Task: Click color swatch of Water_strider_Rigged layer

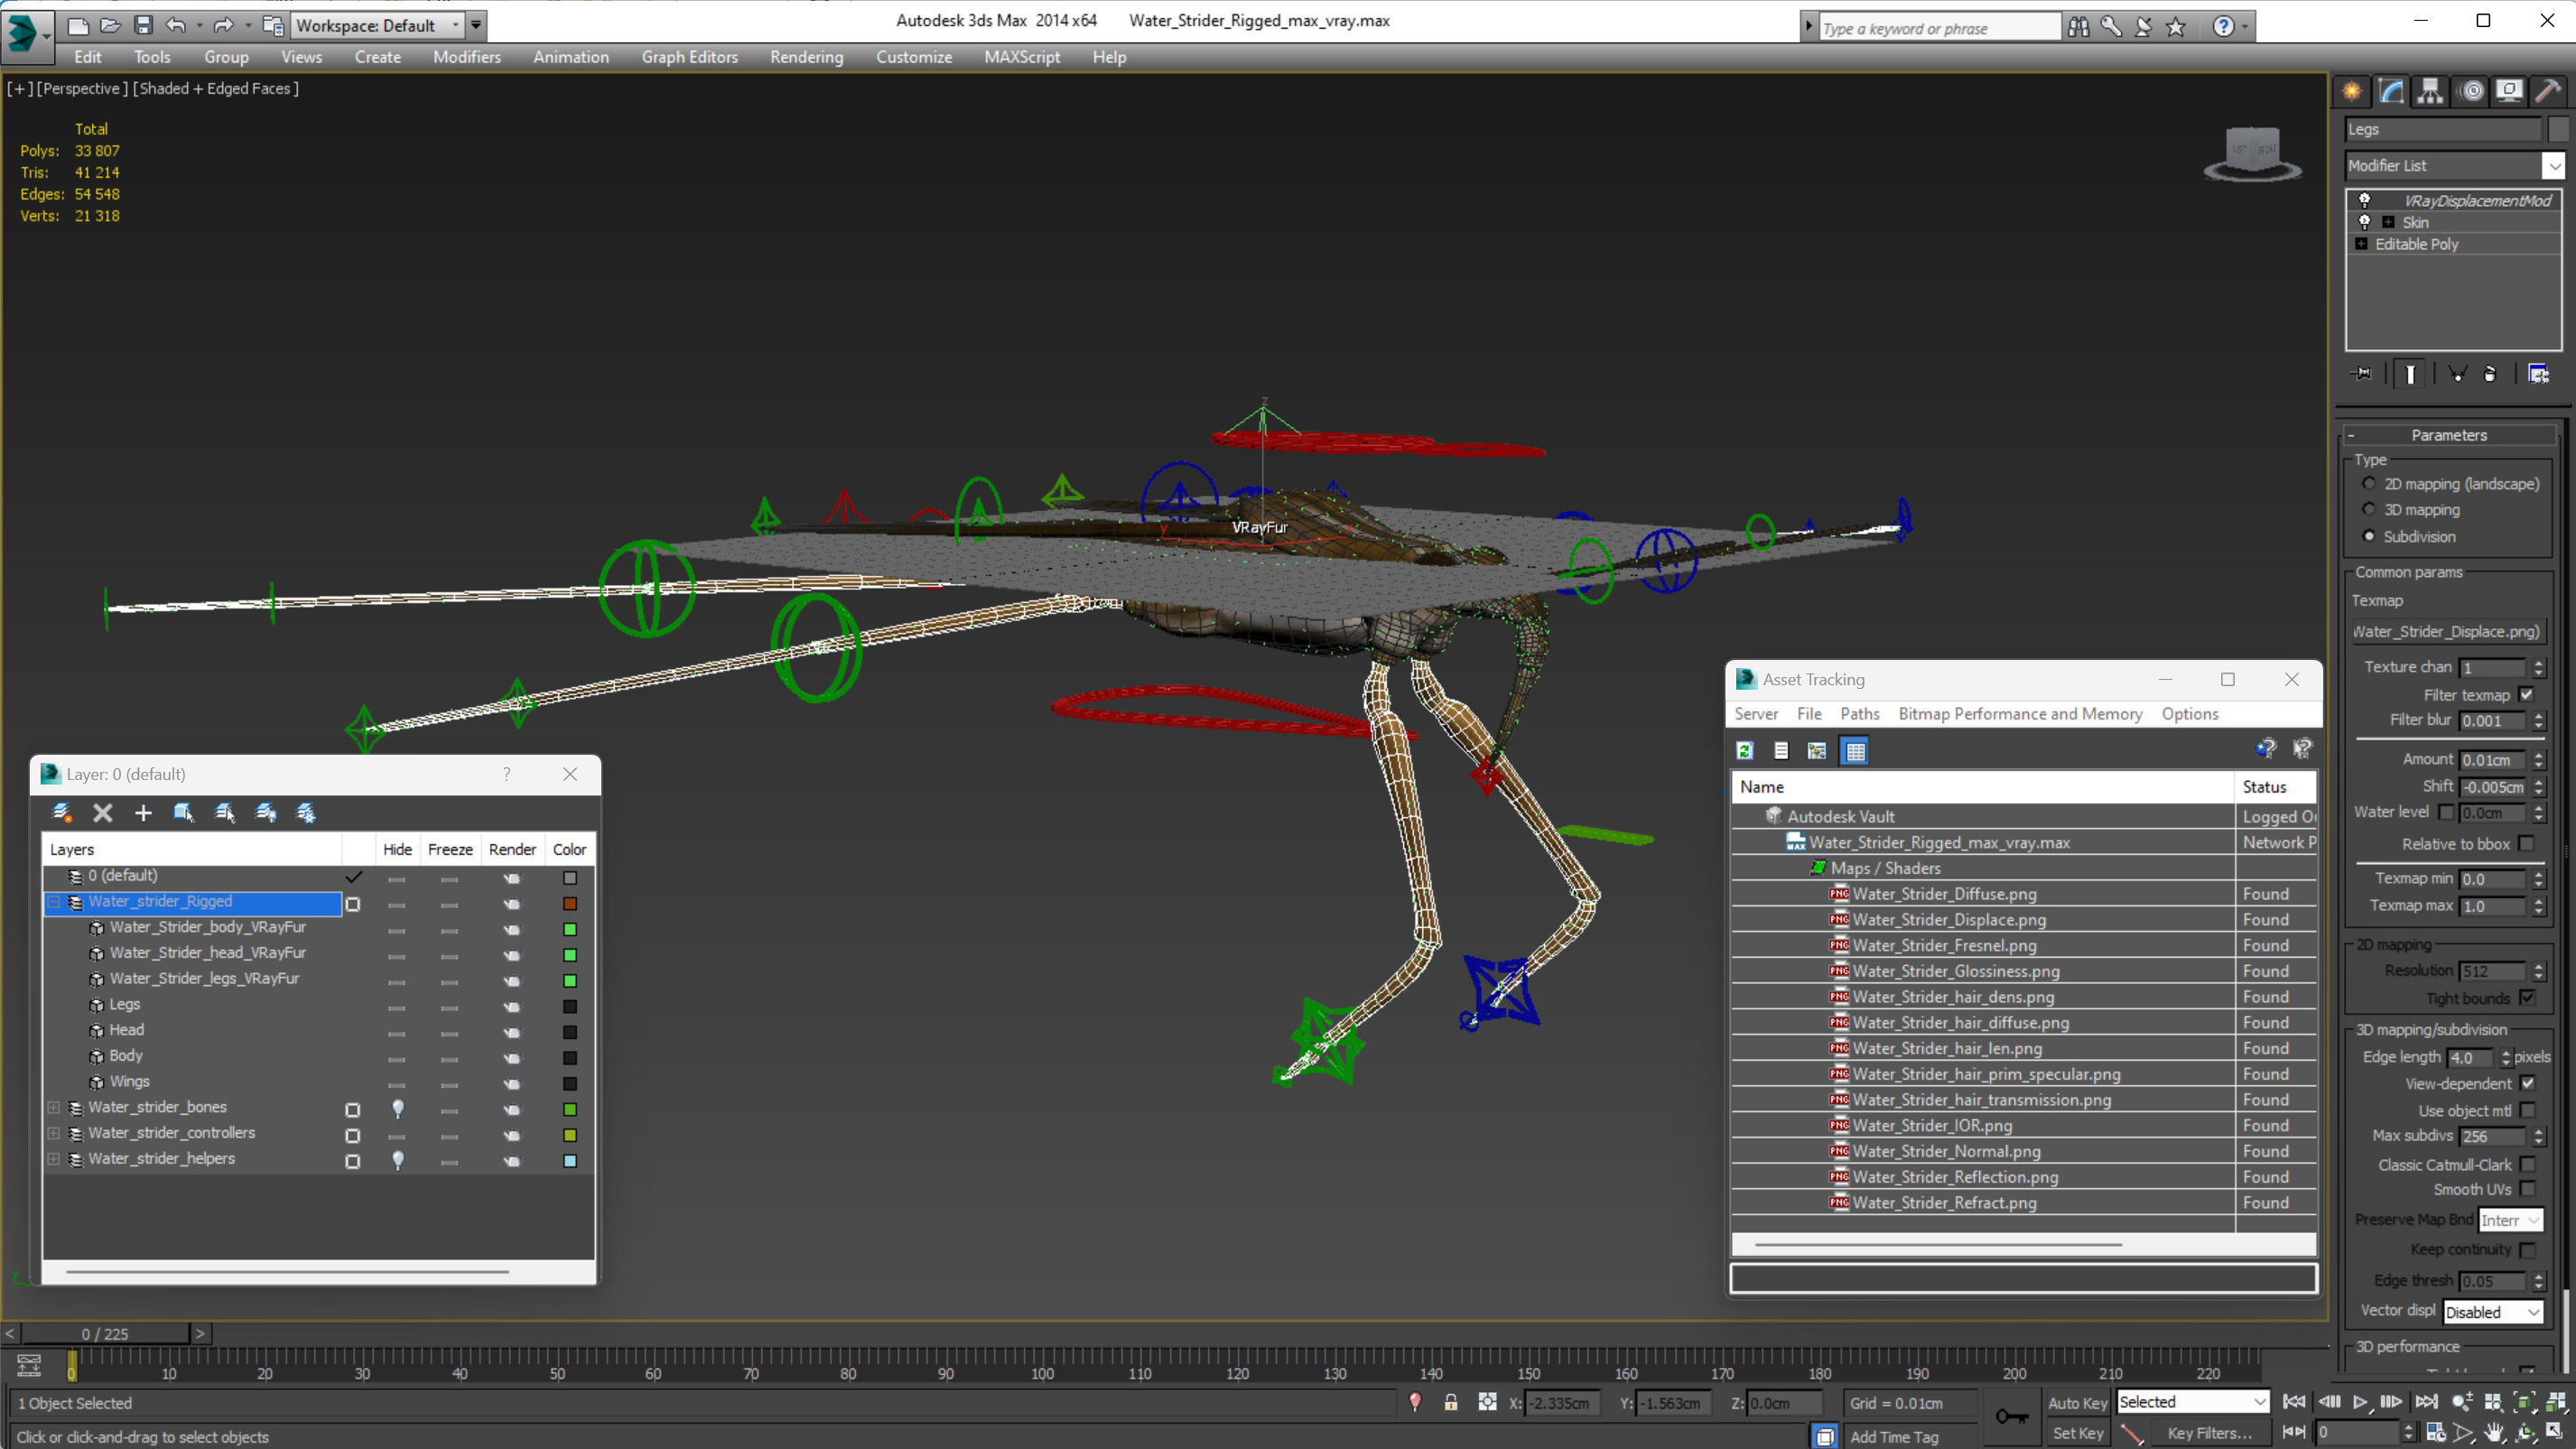Action: point(570,904)
